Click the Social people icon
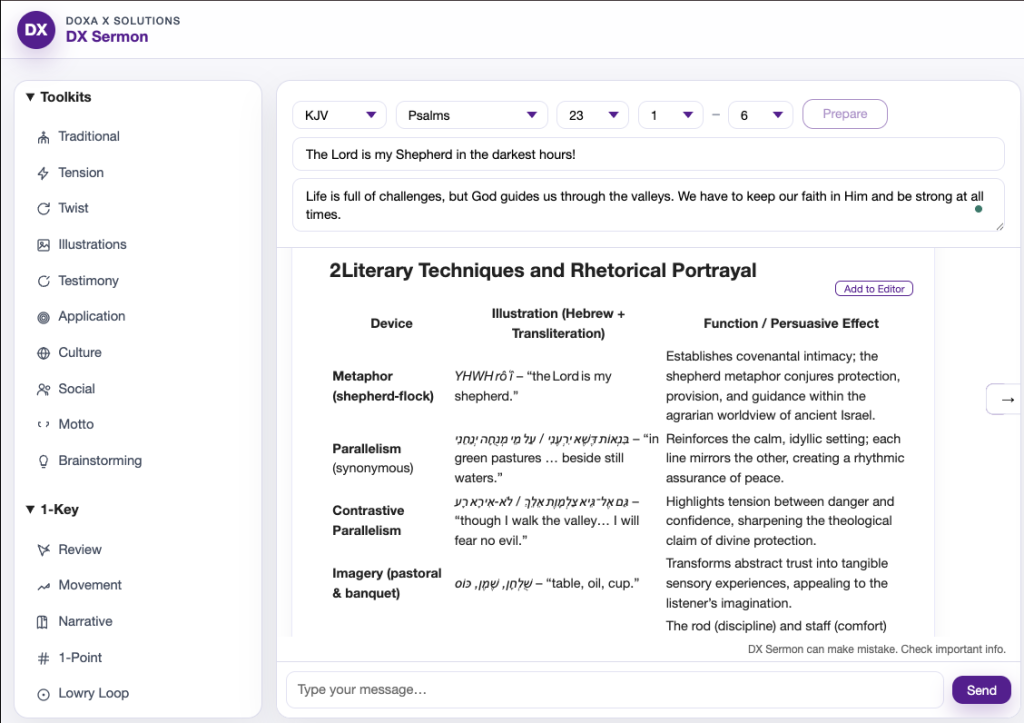The width and height of the screenshot is (1024, 723). coord(43,389)
